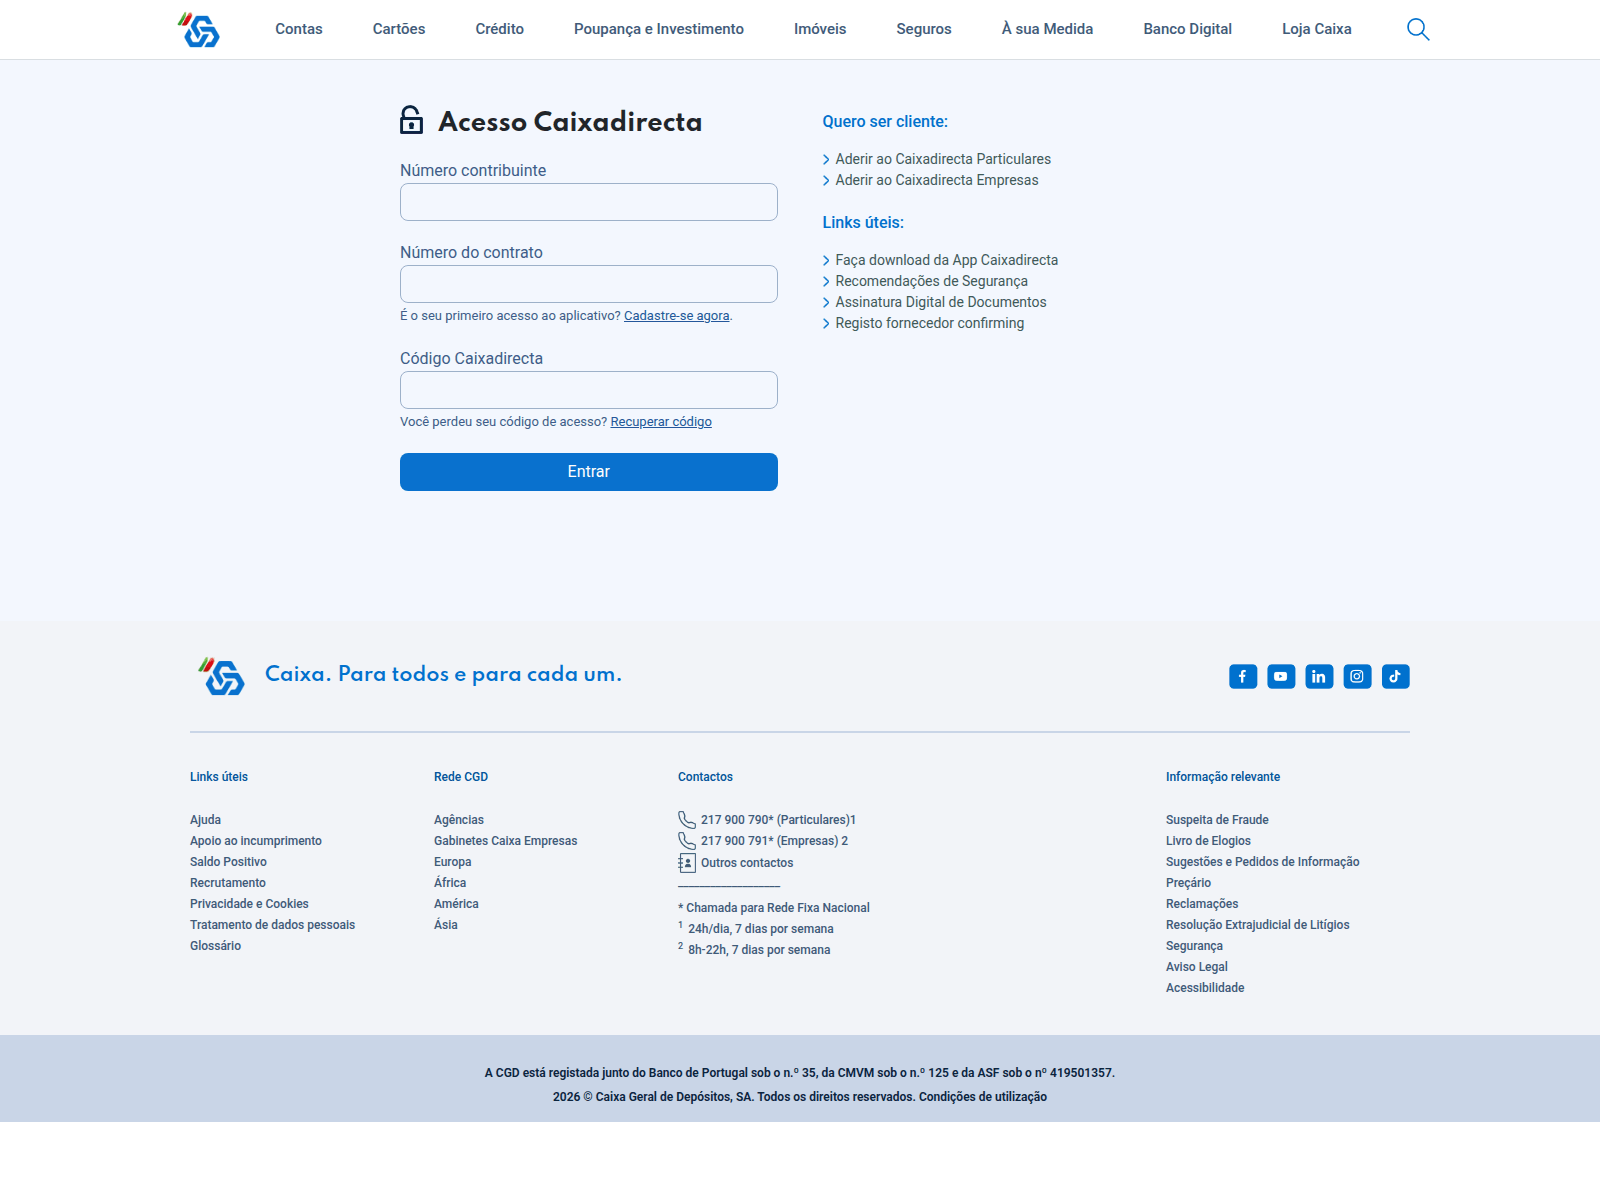Open Tratamento de dados pessoais link
The width and height of the screenshot is (1600, 1200).
tap(273, 925)
